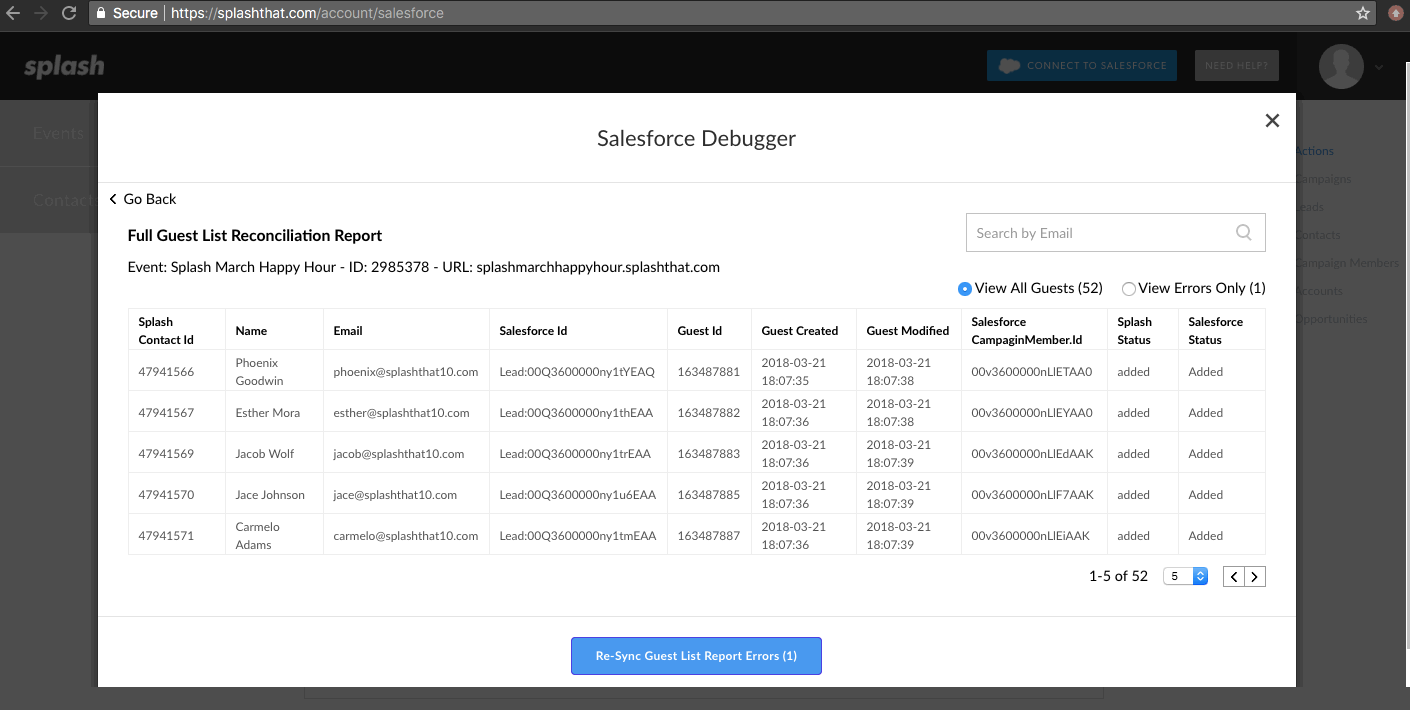The height and width of the screenshot is (710, 1410).
Task: Click contact id 47941566
Action: point(166,371)
